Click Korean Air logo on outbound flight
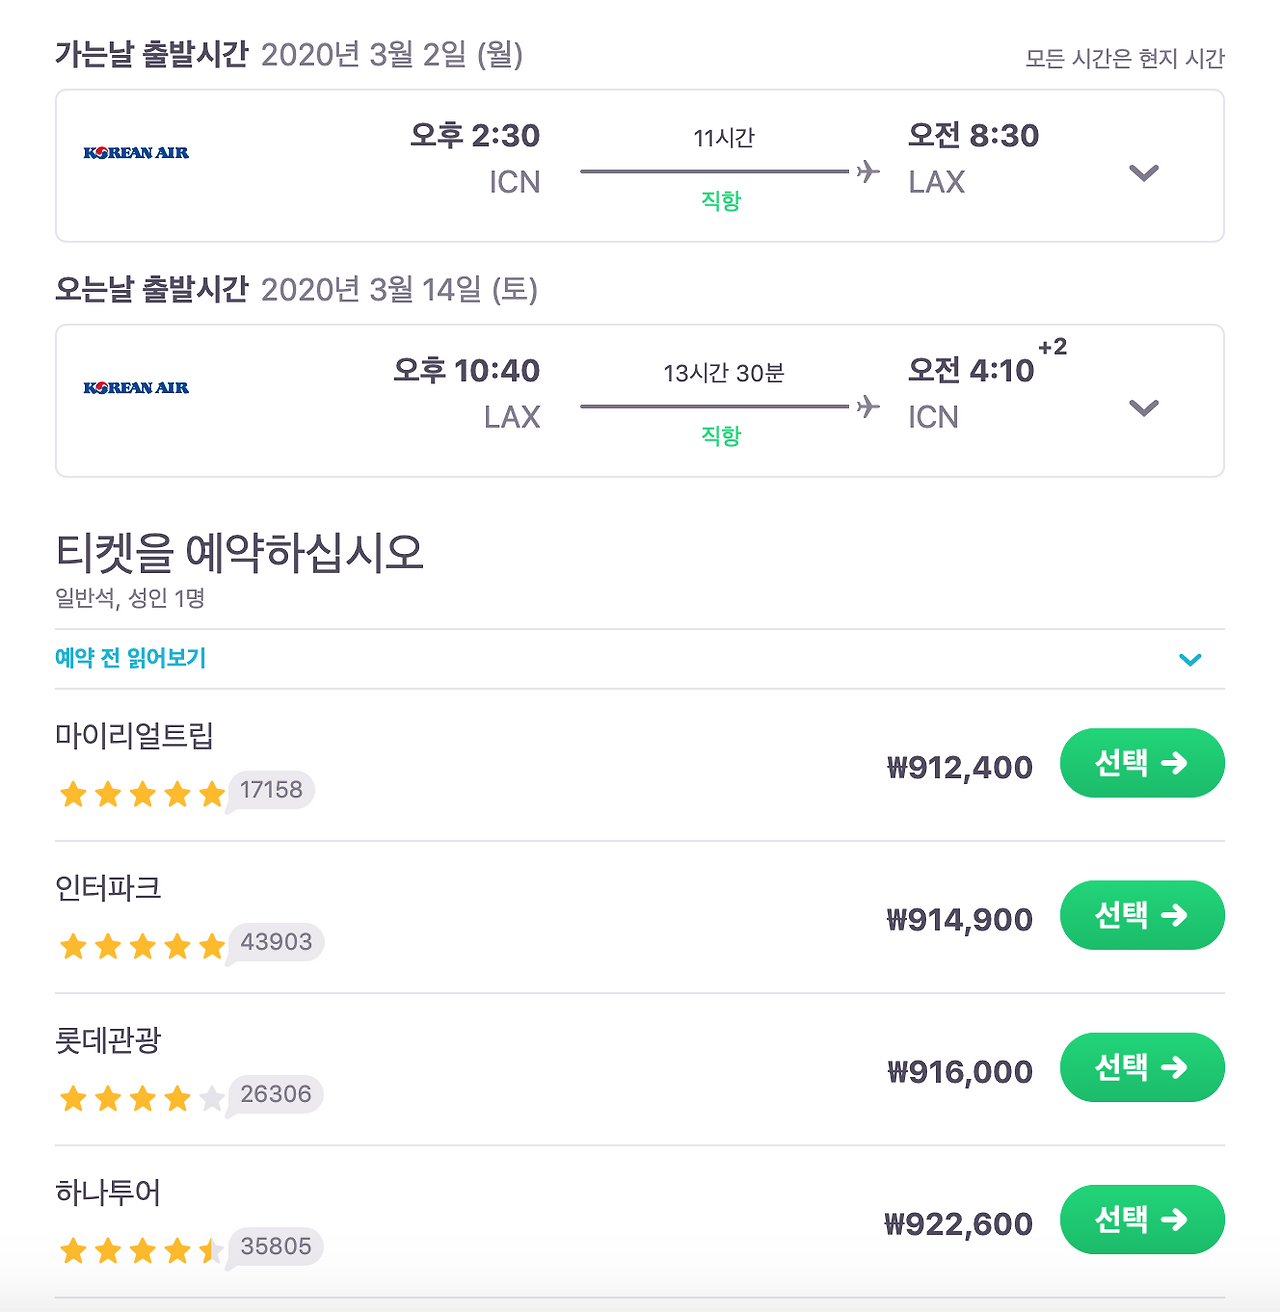 tap(136, 153)
